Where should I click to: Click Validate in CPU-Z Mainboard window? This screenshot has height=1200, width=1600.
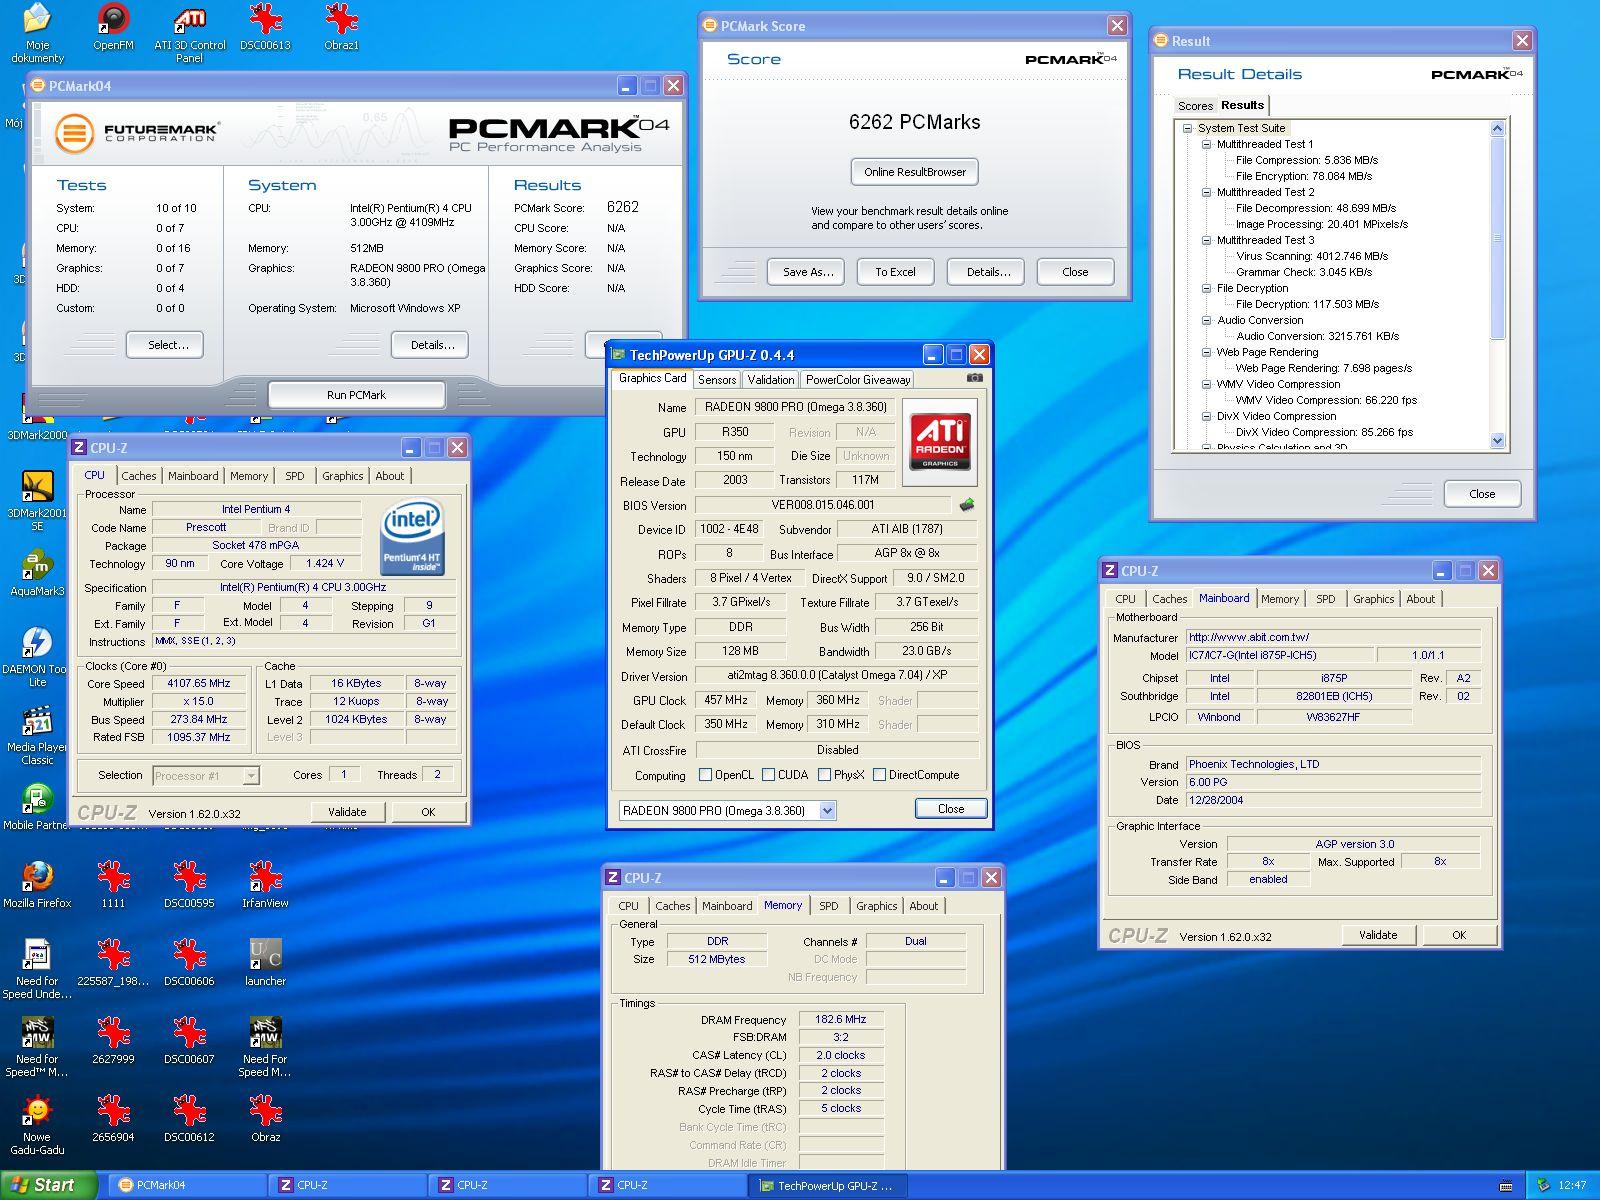[1378, 935]
